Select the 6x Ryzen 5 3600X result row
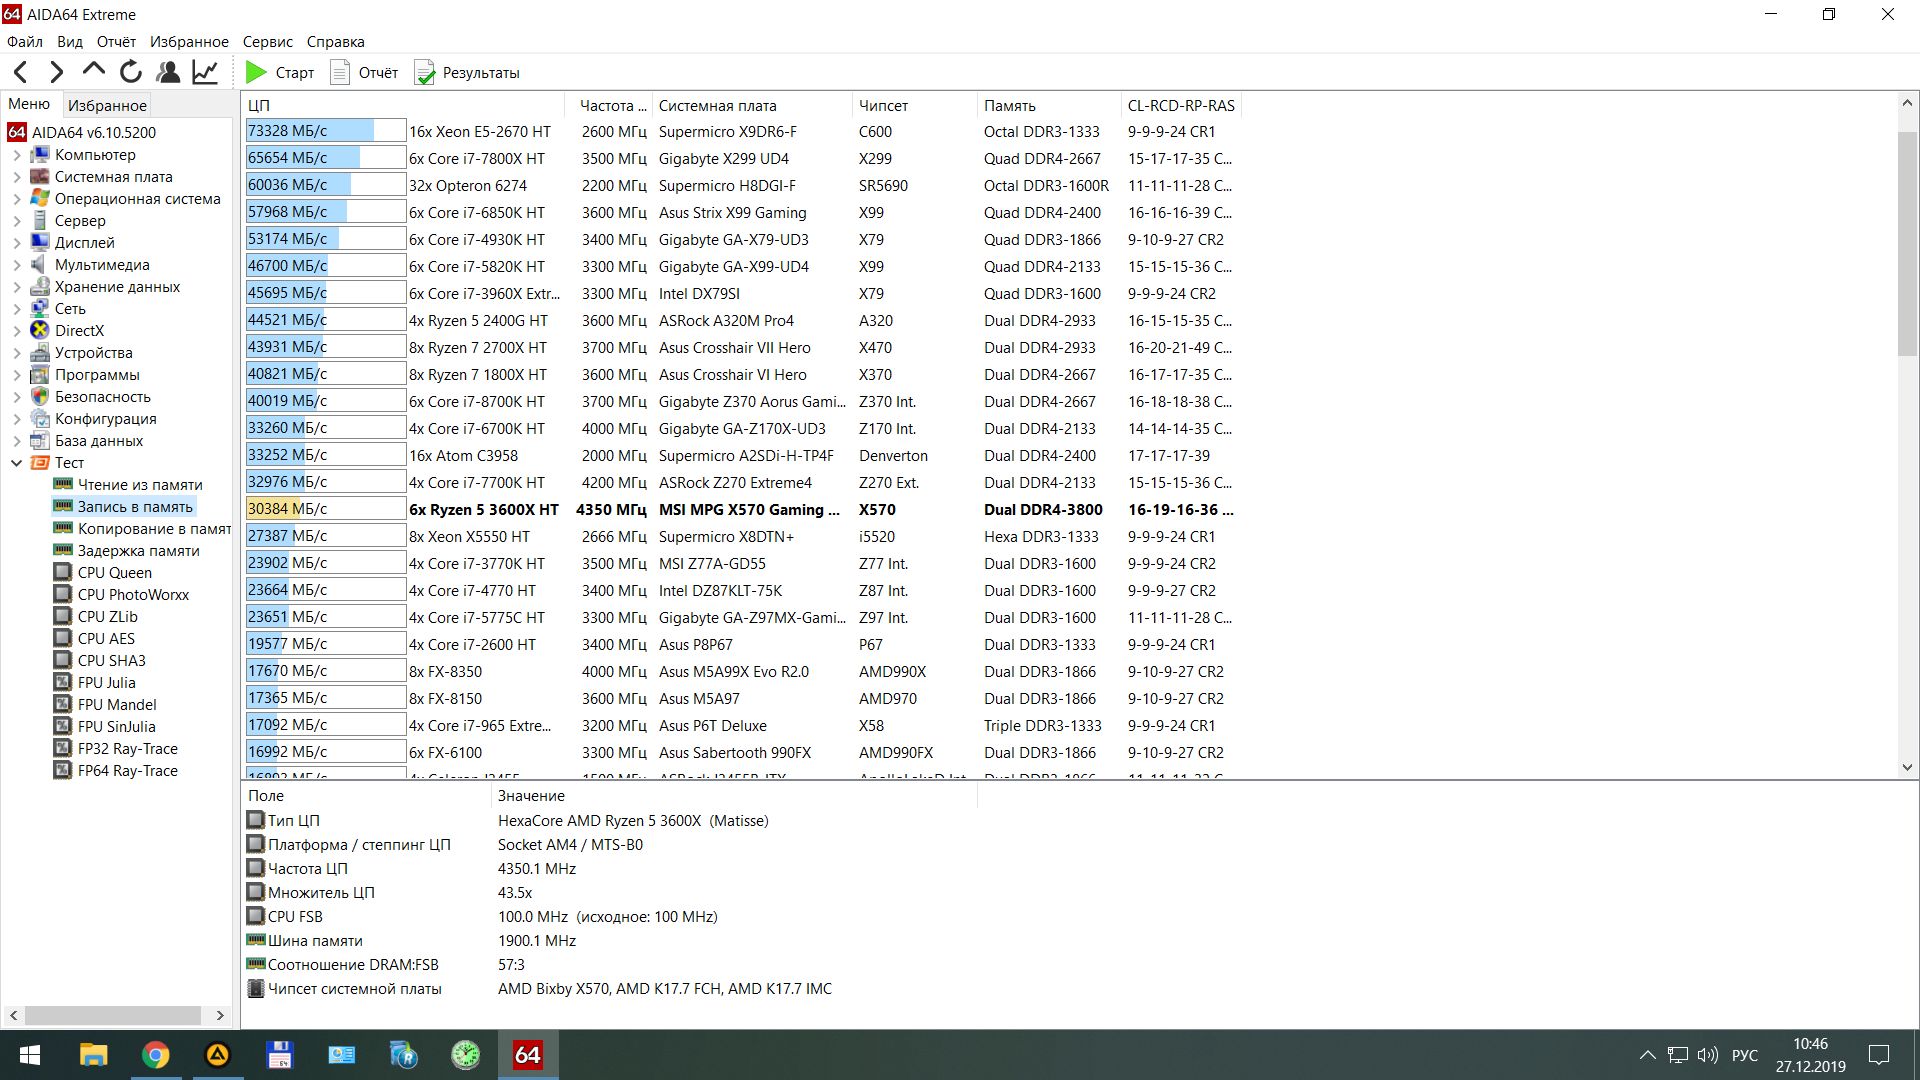 pyautogui.click(x=484, y=510)
